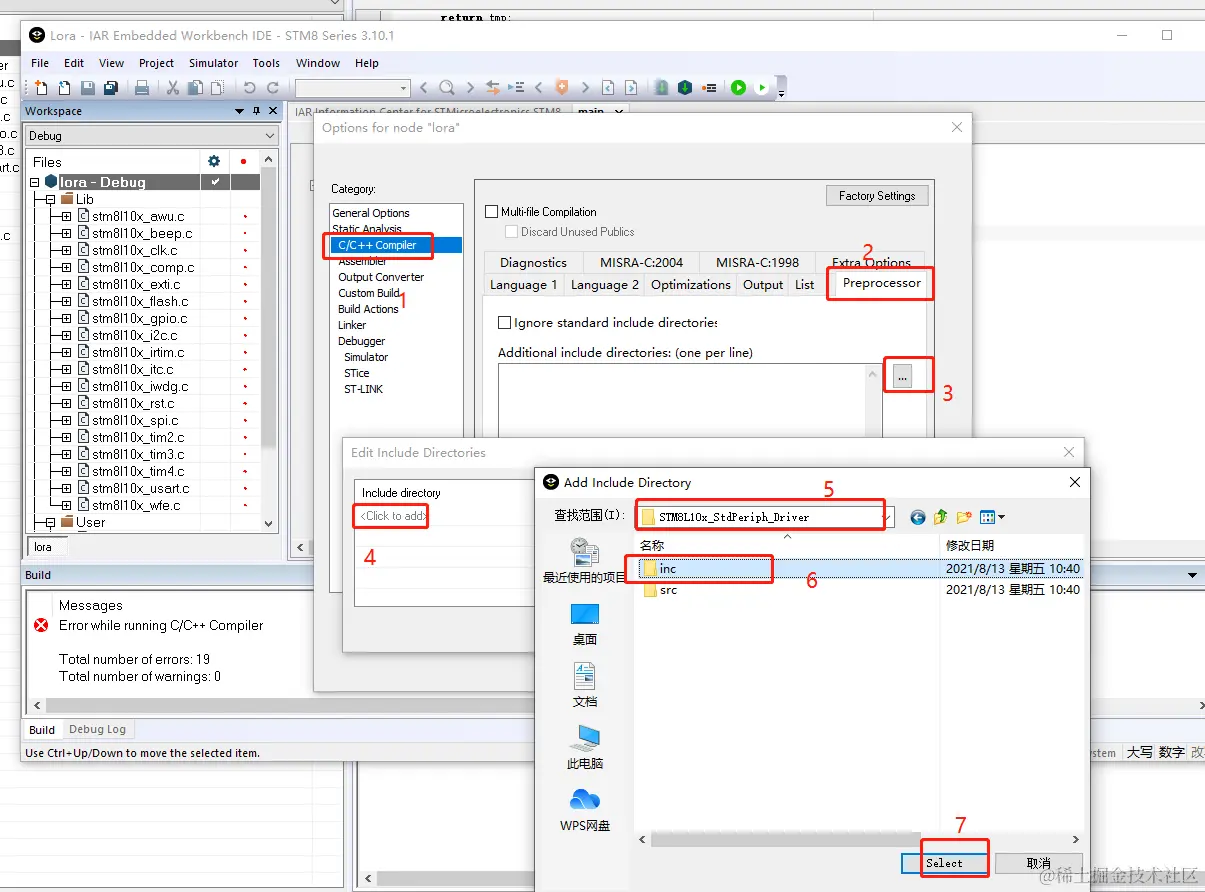
Task: Open the Tools menu
Action: tap(266, 63)
